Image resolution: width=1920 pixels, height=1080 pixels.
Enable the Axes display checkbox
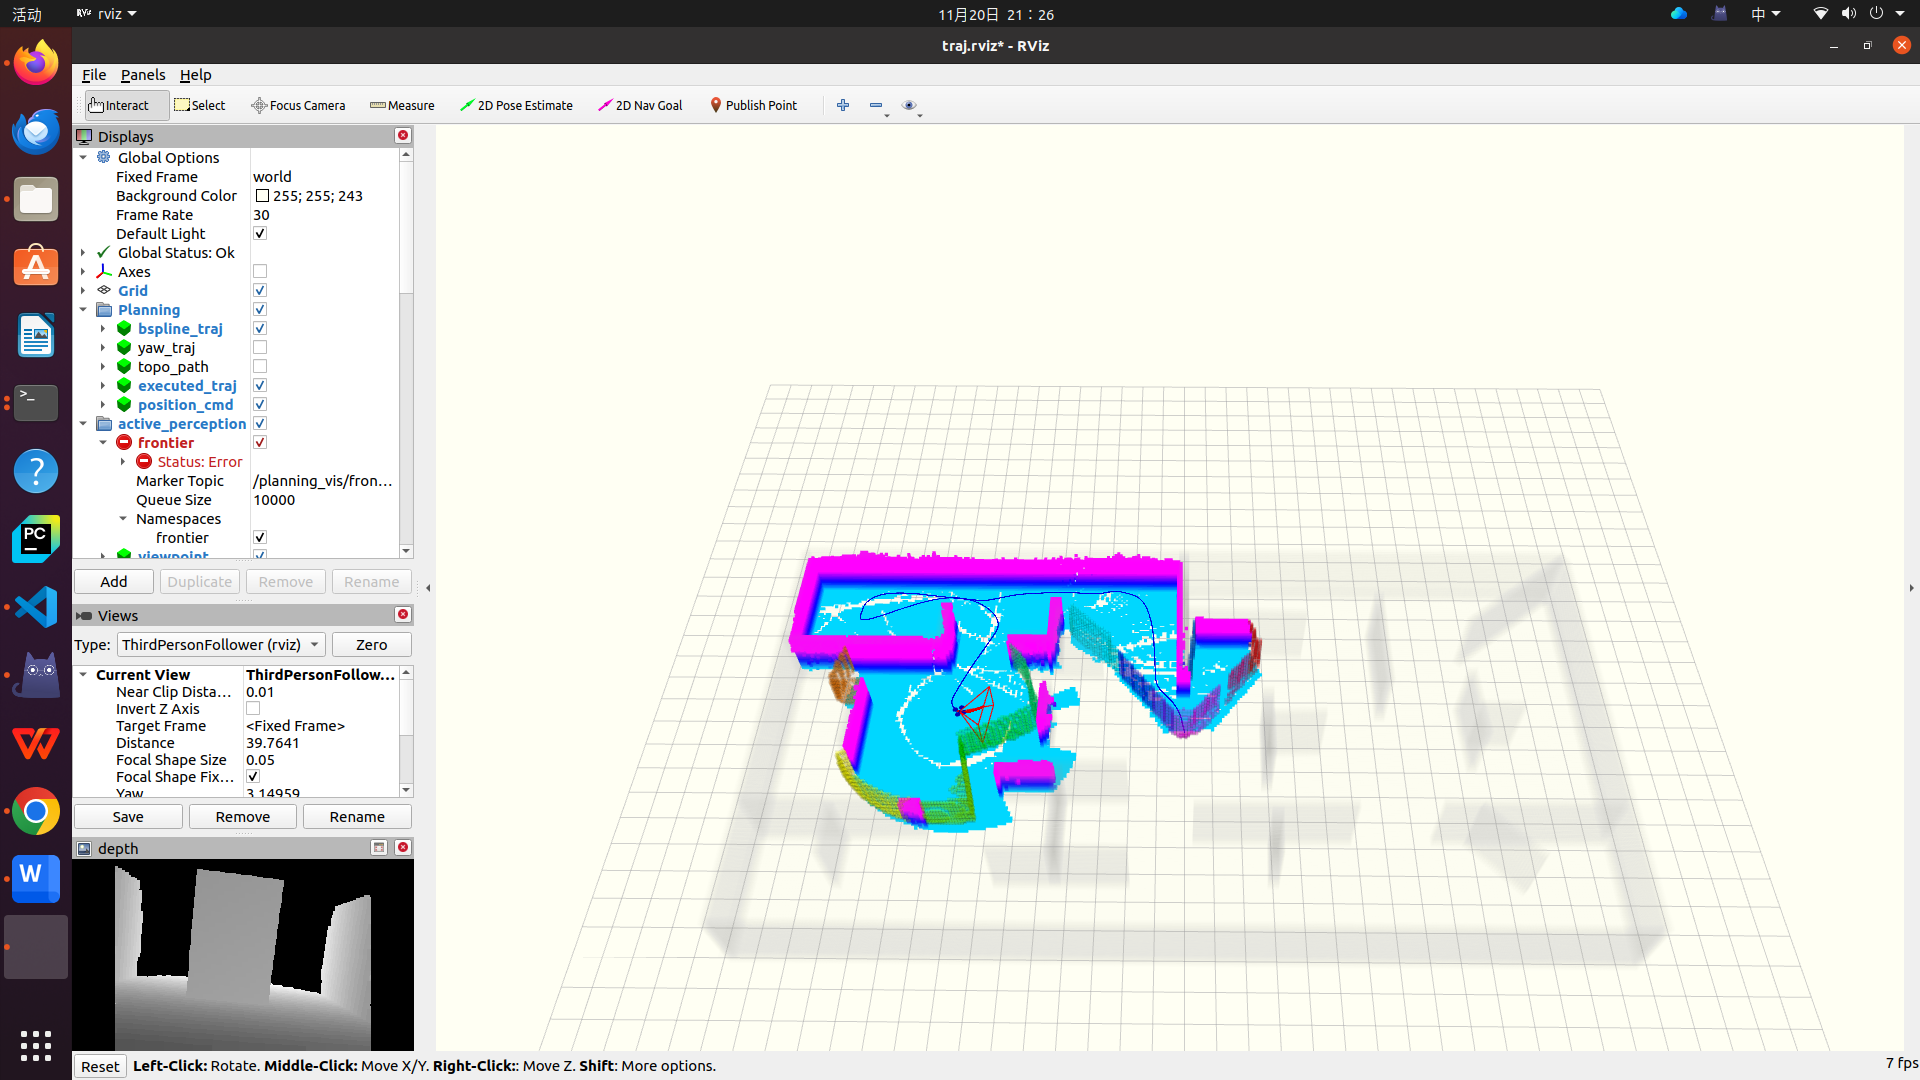(x=260, y=272)
